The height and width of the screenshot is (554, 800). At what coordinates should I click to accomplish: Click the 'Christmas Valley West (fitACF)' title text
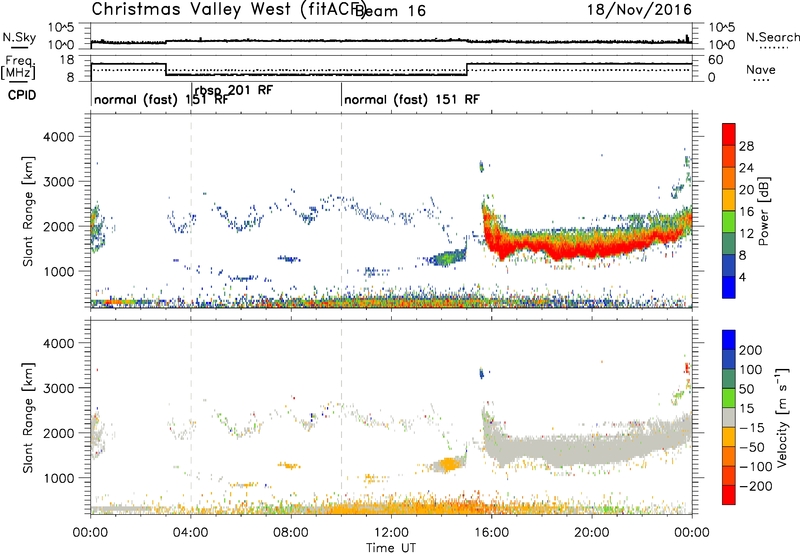[228, 9]
